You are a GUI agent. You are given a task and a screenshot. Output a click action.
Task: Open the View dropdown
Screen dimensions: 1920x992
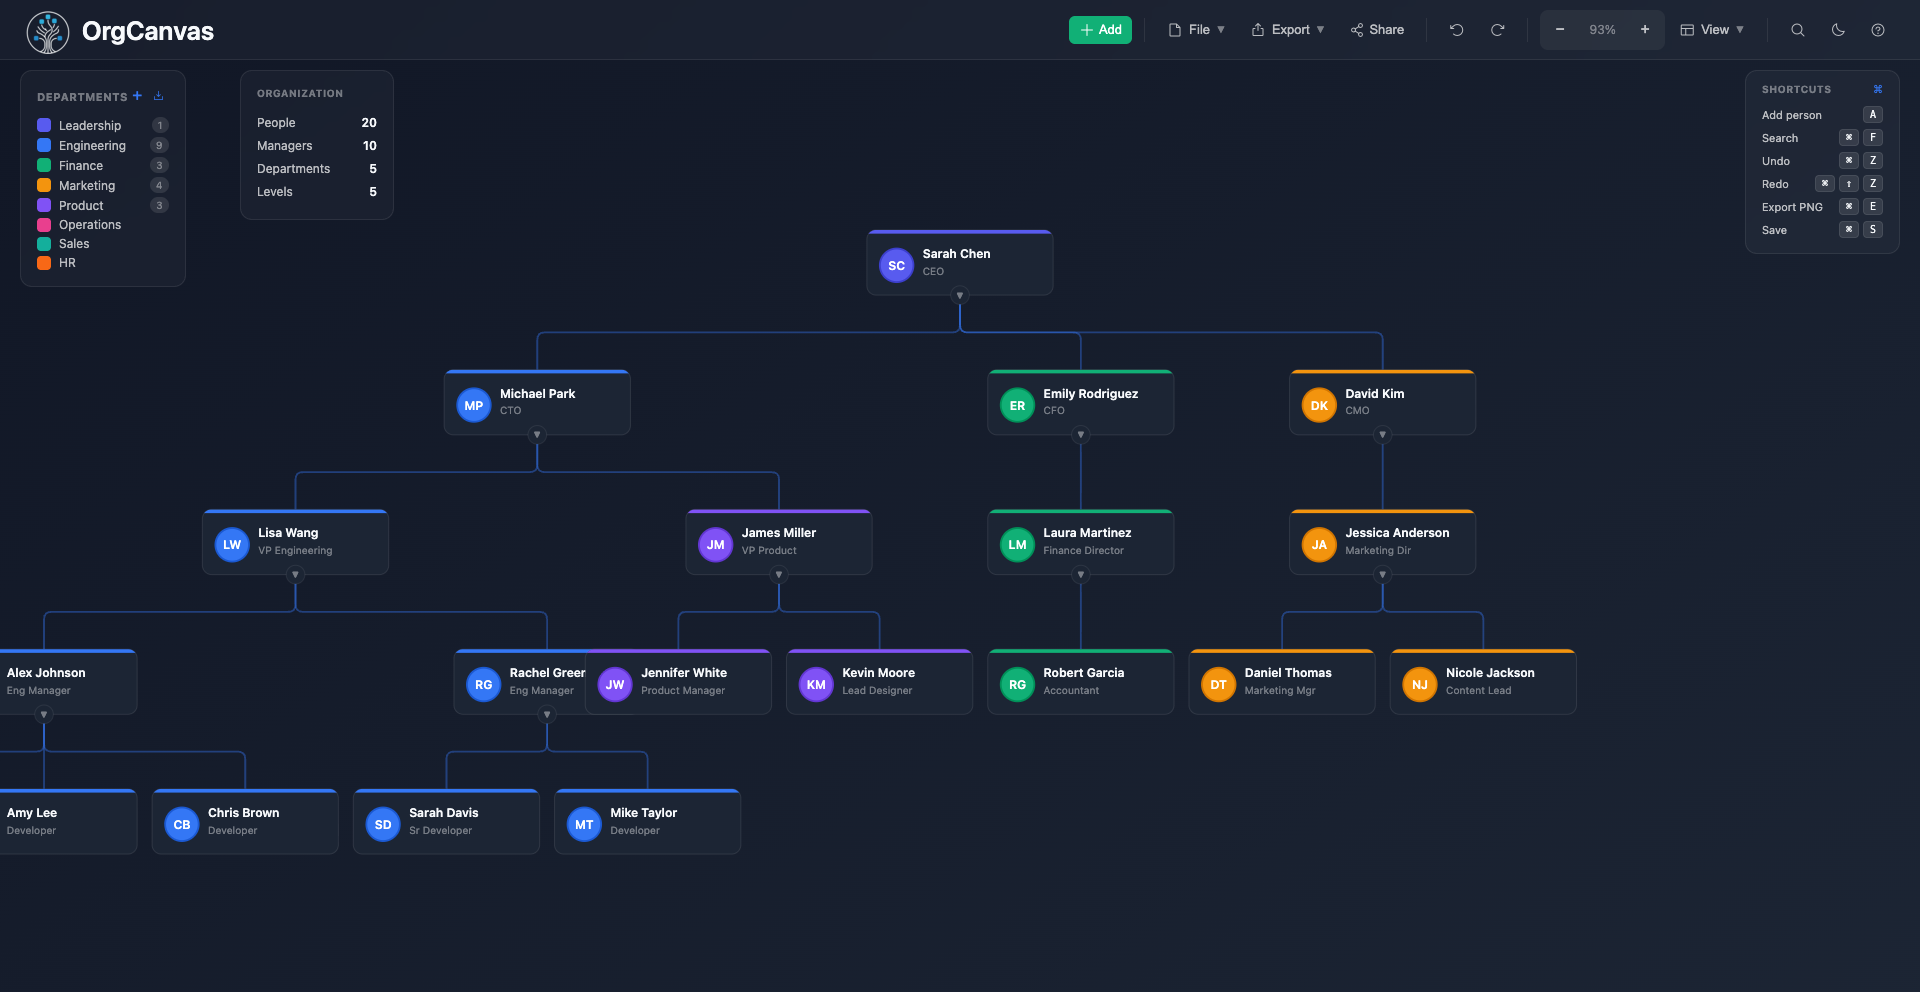(1712, 30)
